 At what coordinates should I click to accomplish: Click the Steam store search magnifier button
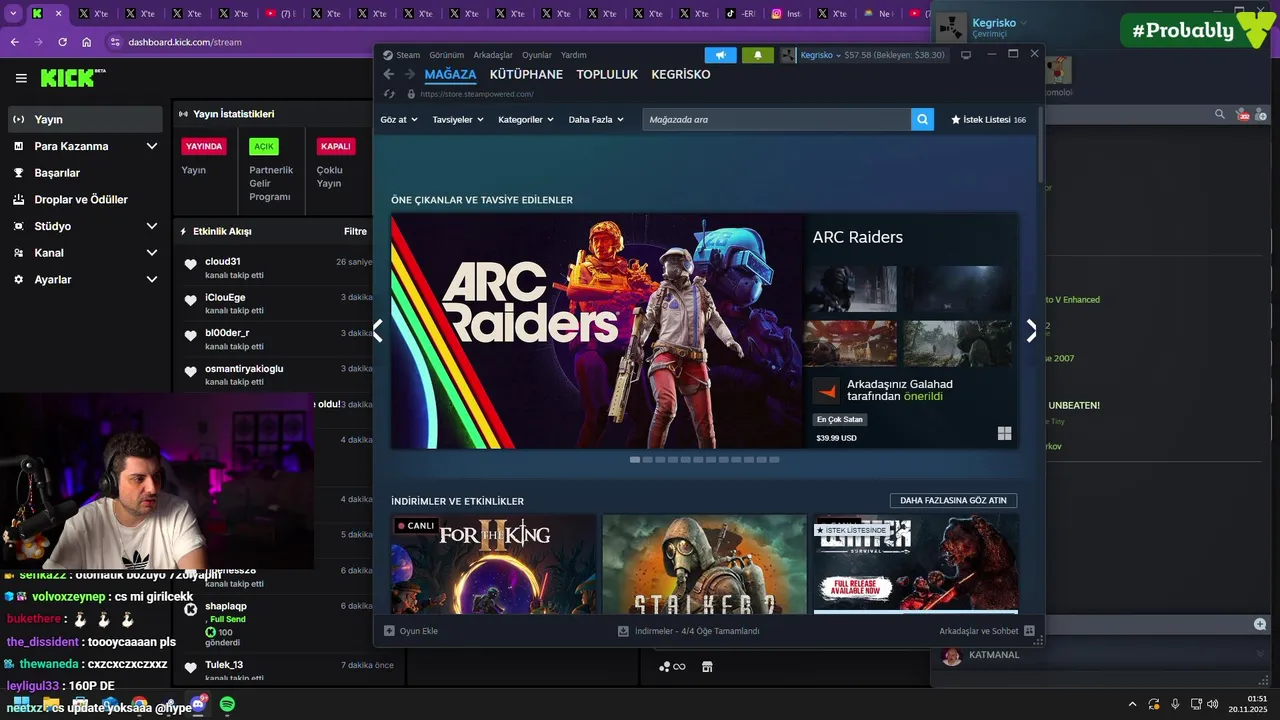922,119
